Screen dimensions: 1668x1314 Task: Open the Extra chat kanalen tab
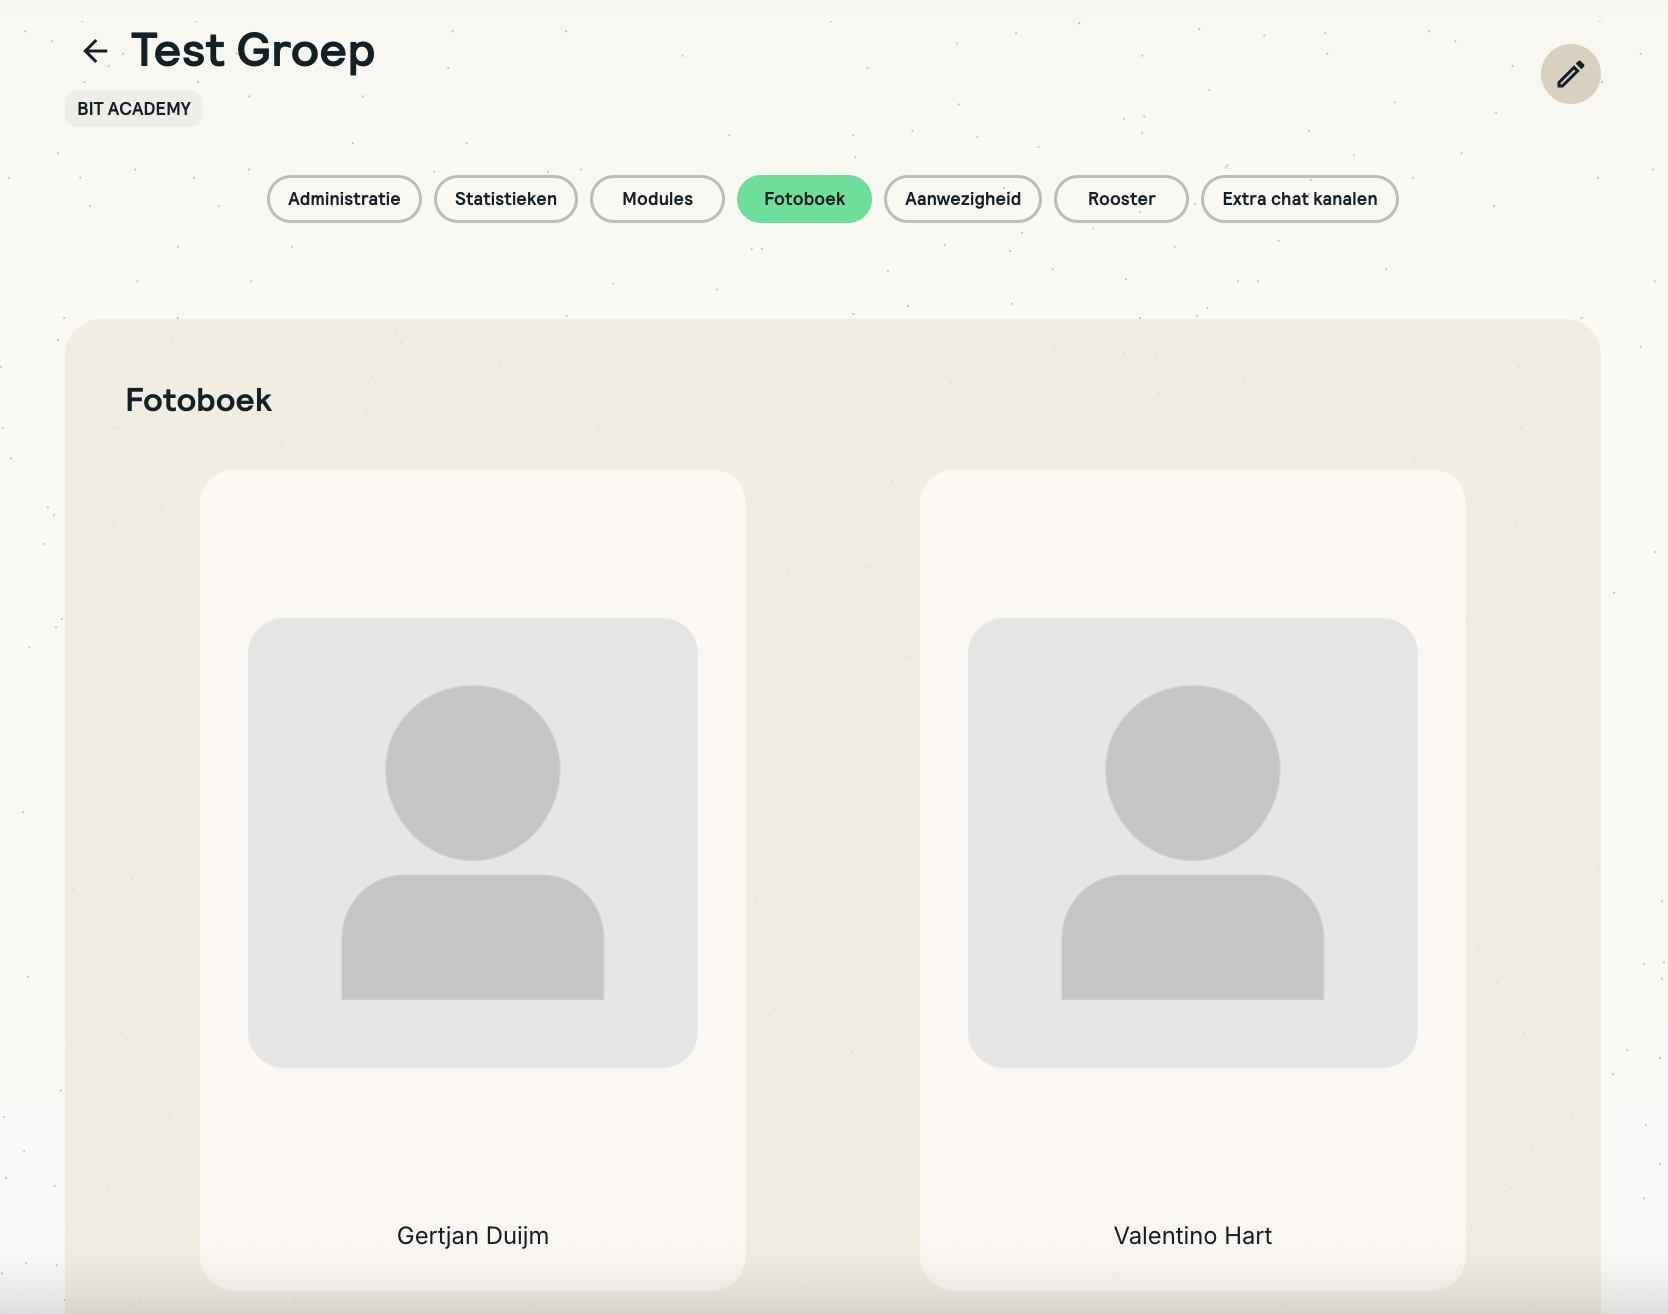click(x=1299, y=199)
